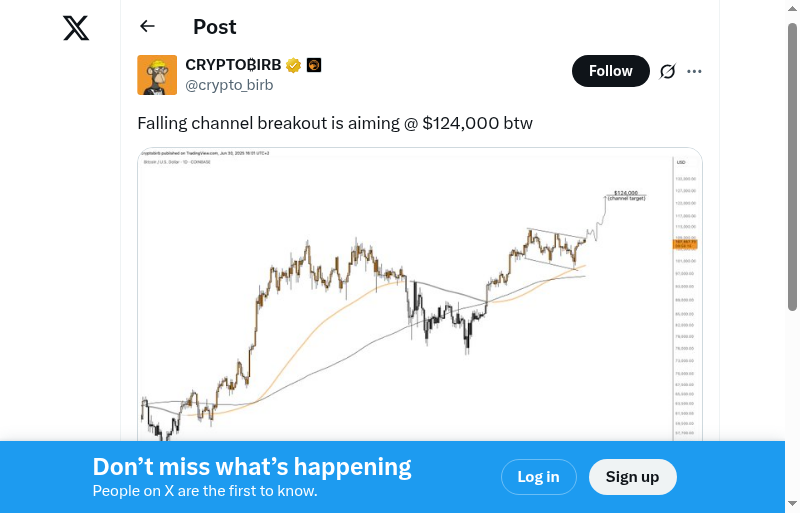The image size is (800, 513).
Task: Click the gold verified badge
Action: click(x=294, y=66)
